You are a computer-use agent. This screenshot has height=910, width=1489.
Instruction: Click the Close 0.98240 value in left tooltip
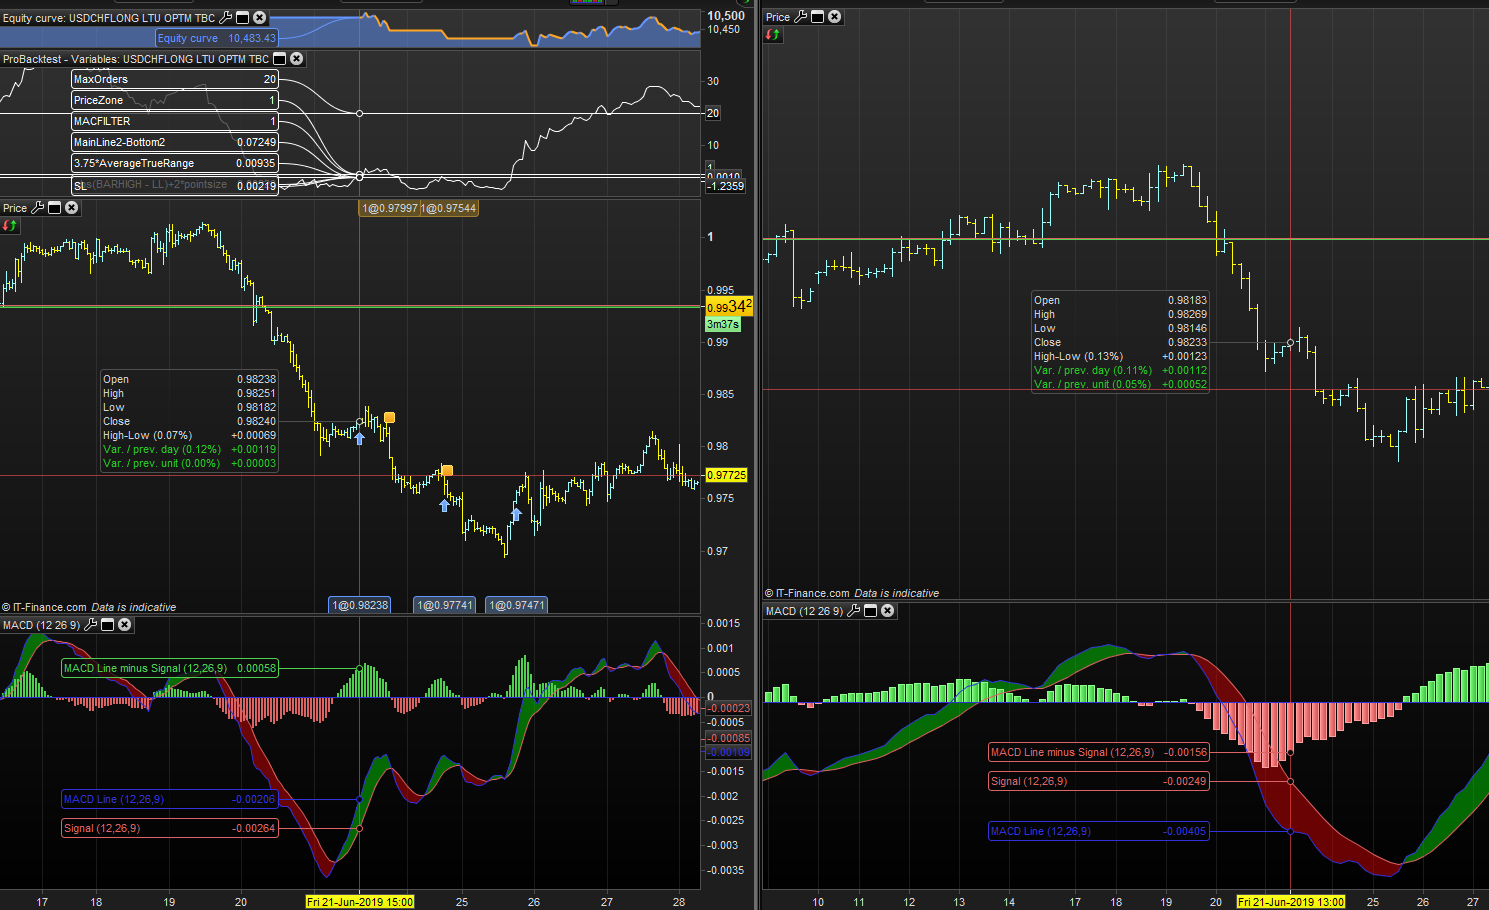(256, 421)
